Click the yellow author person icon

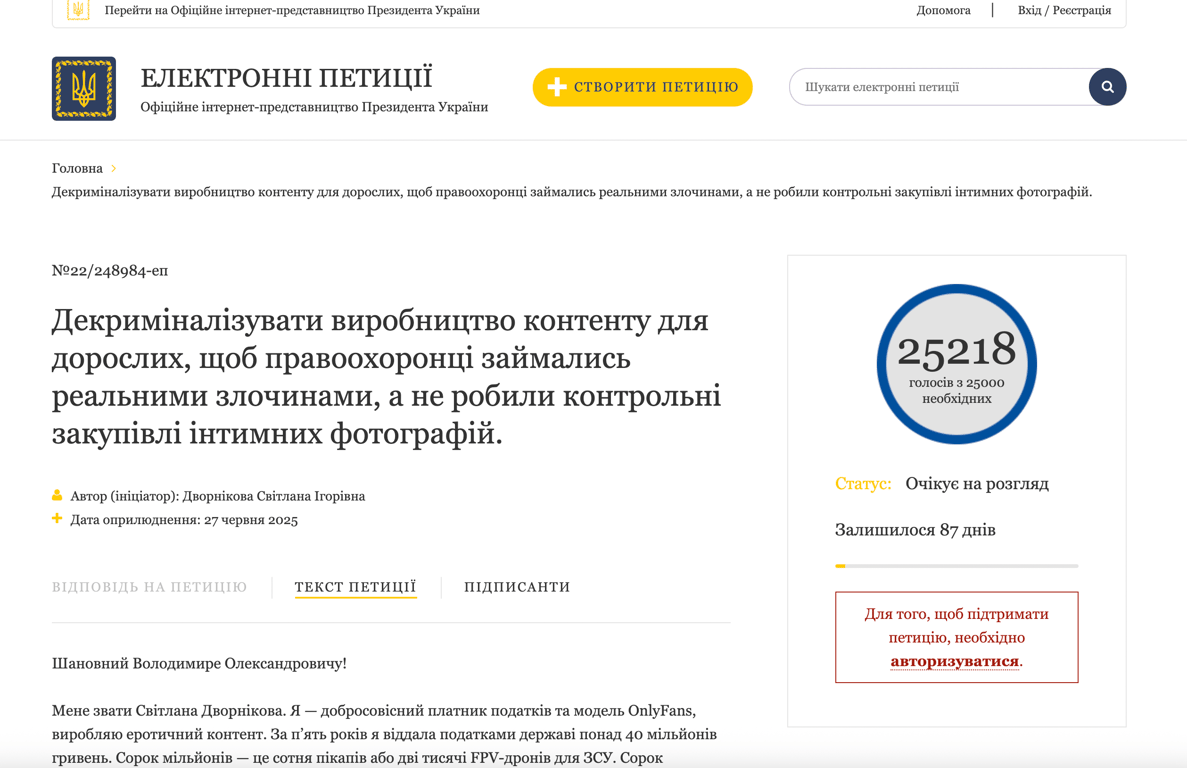(x=57, y=495)
